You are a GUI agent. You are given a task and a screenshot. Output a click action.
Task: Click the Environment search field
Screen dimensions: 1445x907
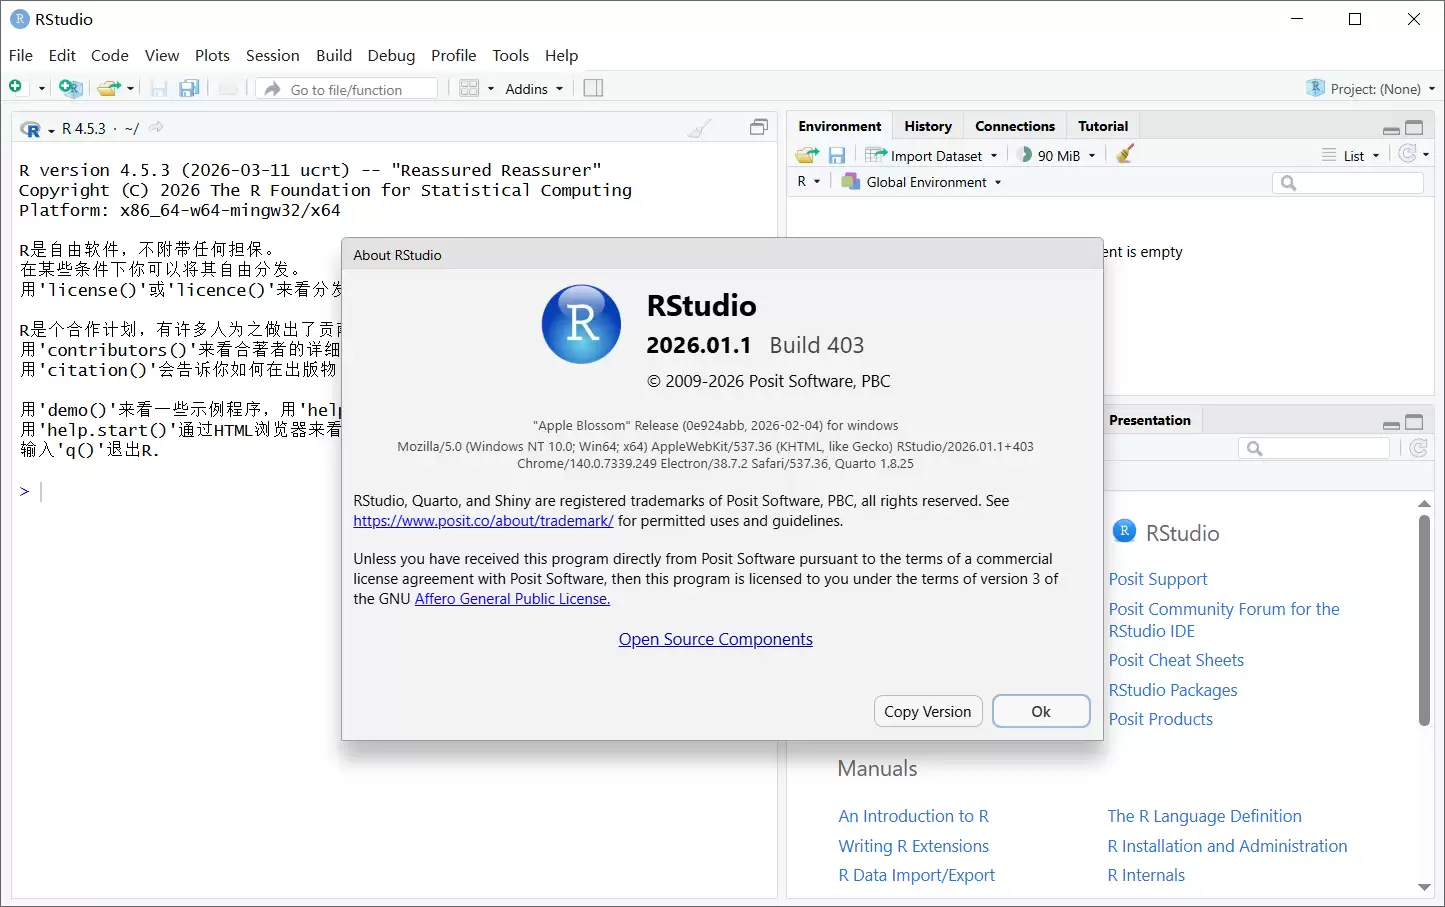tap(1348, 182)
